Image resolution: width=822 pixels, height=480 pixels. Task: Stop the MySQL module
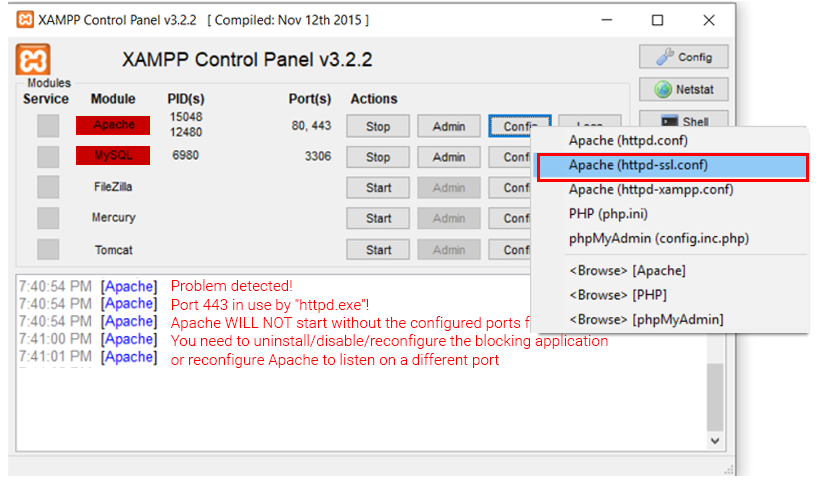pyautogui.click(x=378, y=157)
